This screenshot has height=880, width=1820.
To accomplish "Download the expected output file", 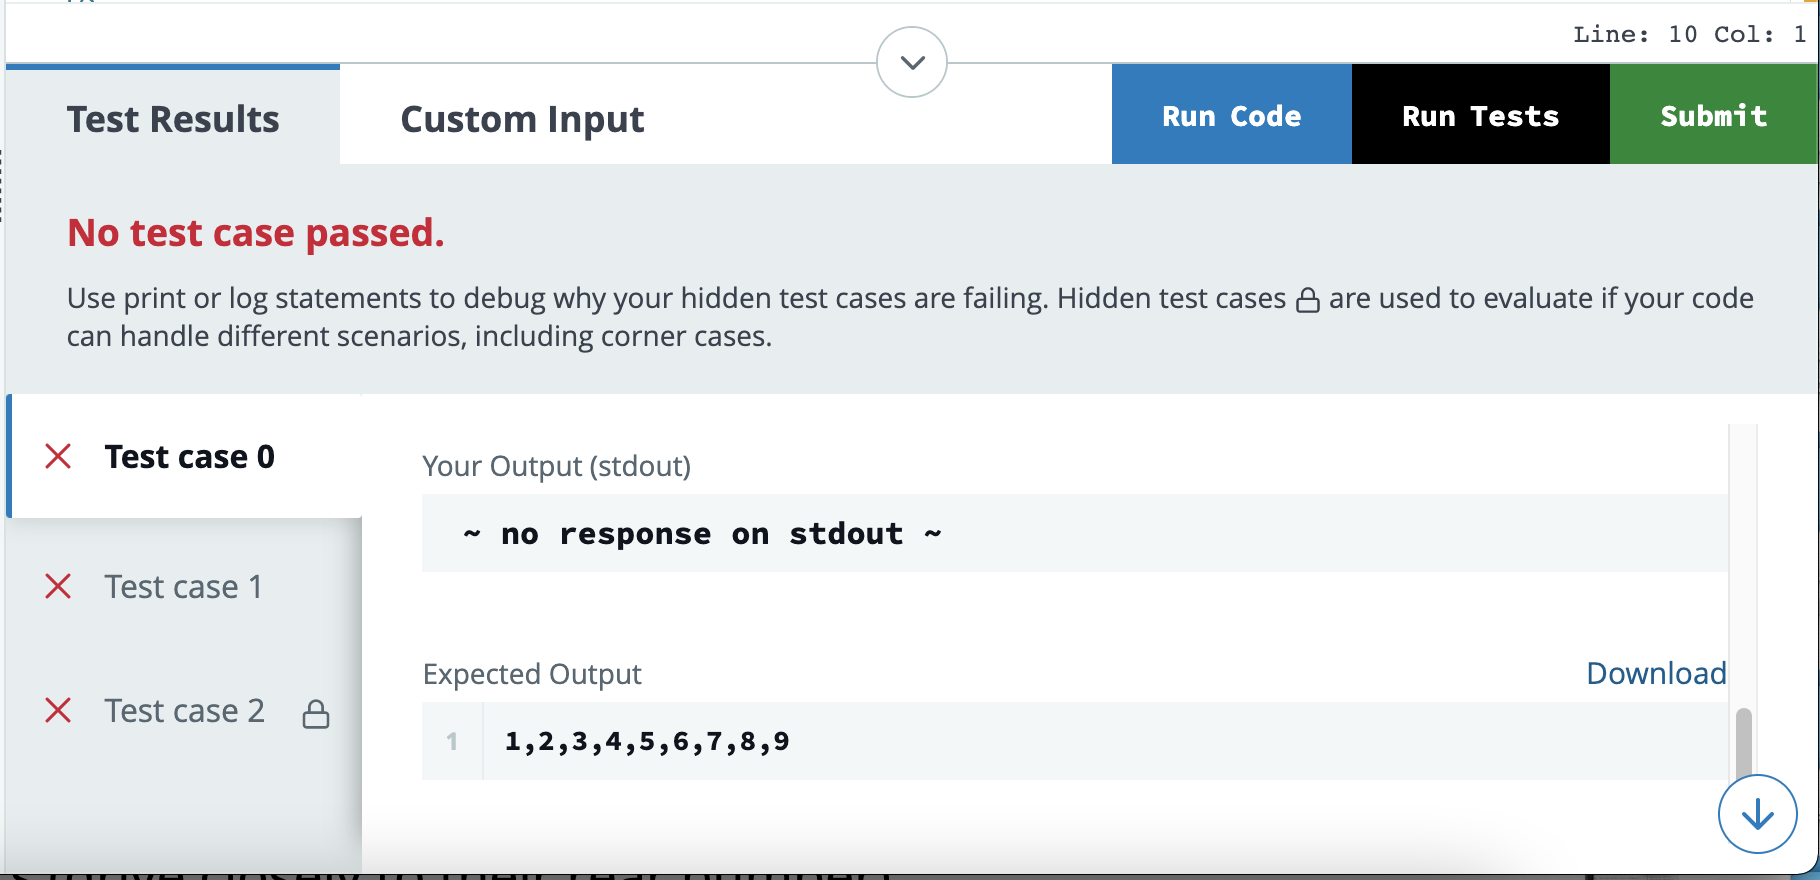I will (1656, 673).
